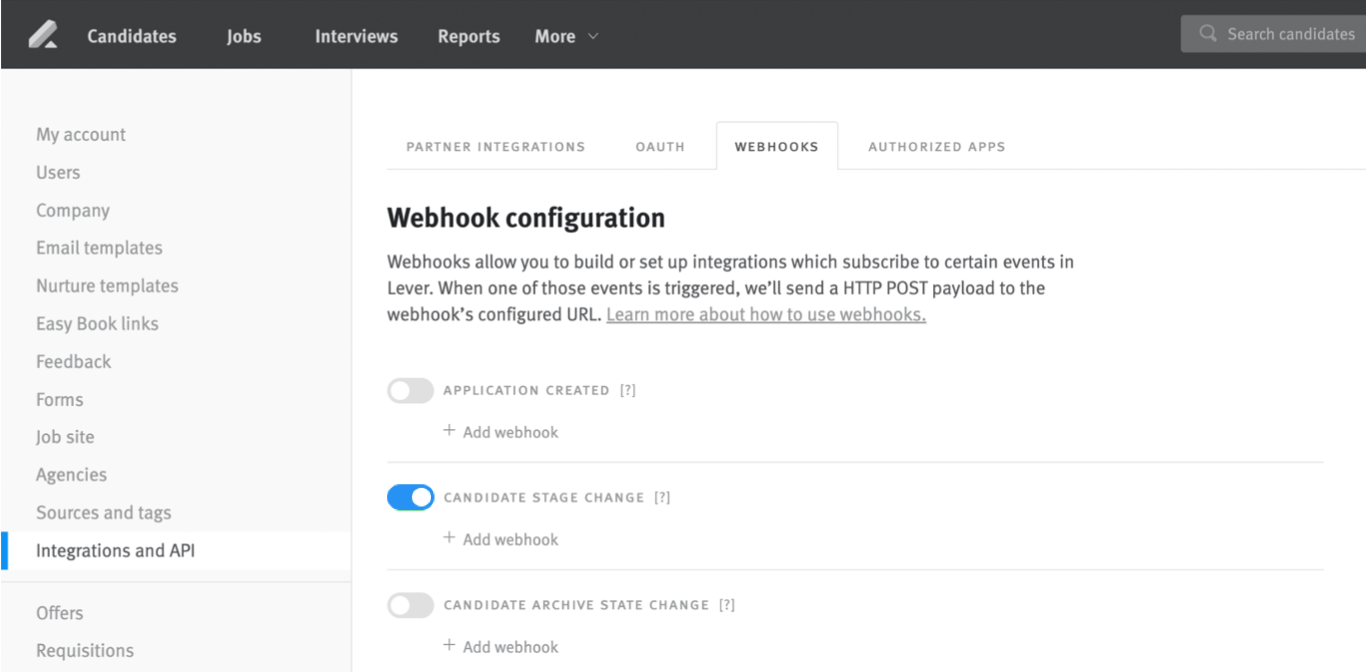
Task: Enable the Candidate Archive State Change toggle
Action: tap(410, 604)
